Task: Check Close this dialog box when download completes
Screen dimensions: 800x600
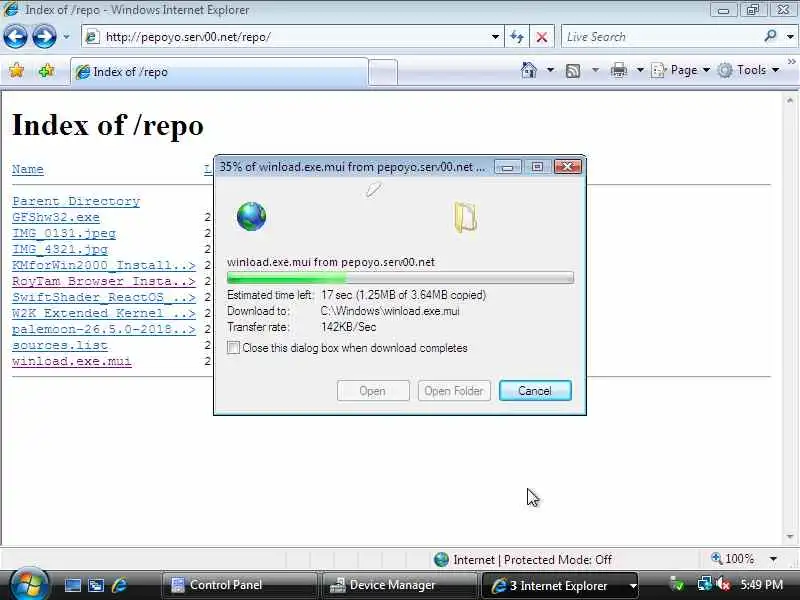Action: (x=233, y=348)
